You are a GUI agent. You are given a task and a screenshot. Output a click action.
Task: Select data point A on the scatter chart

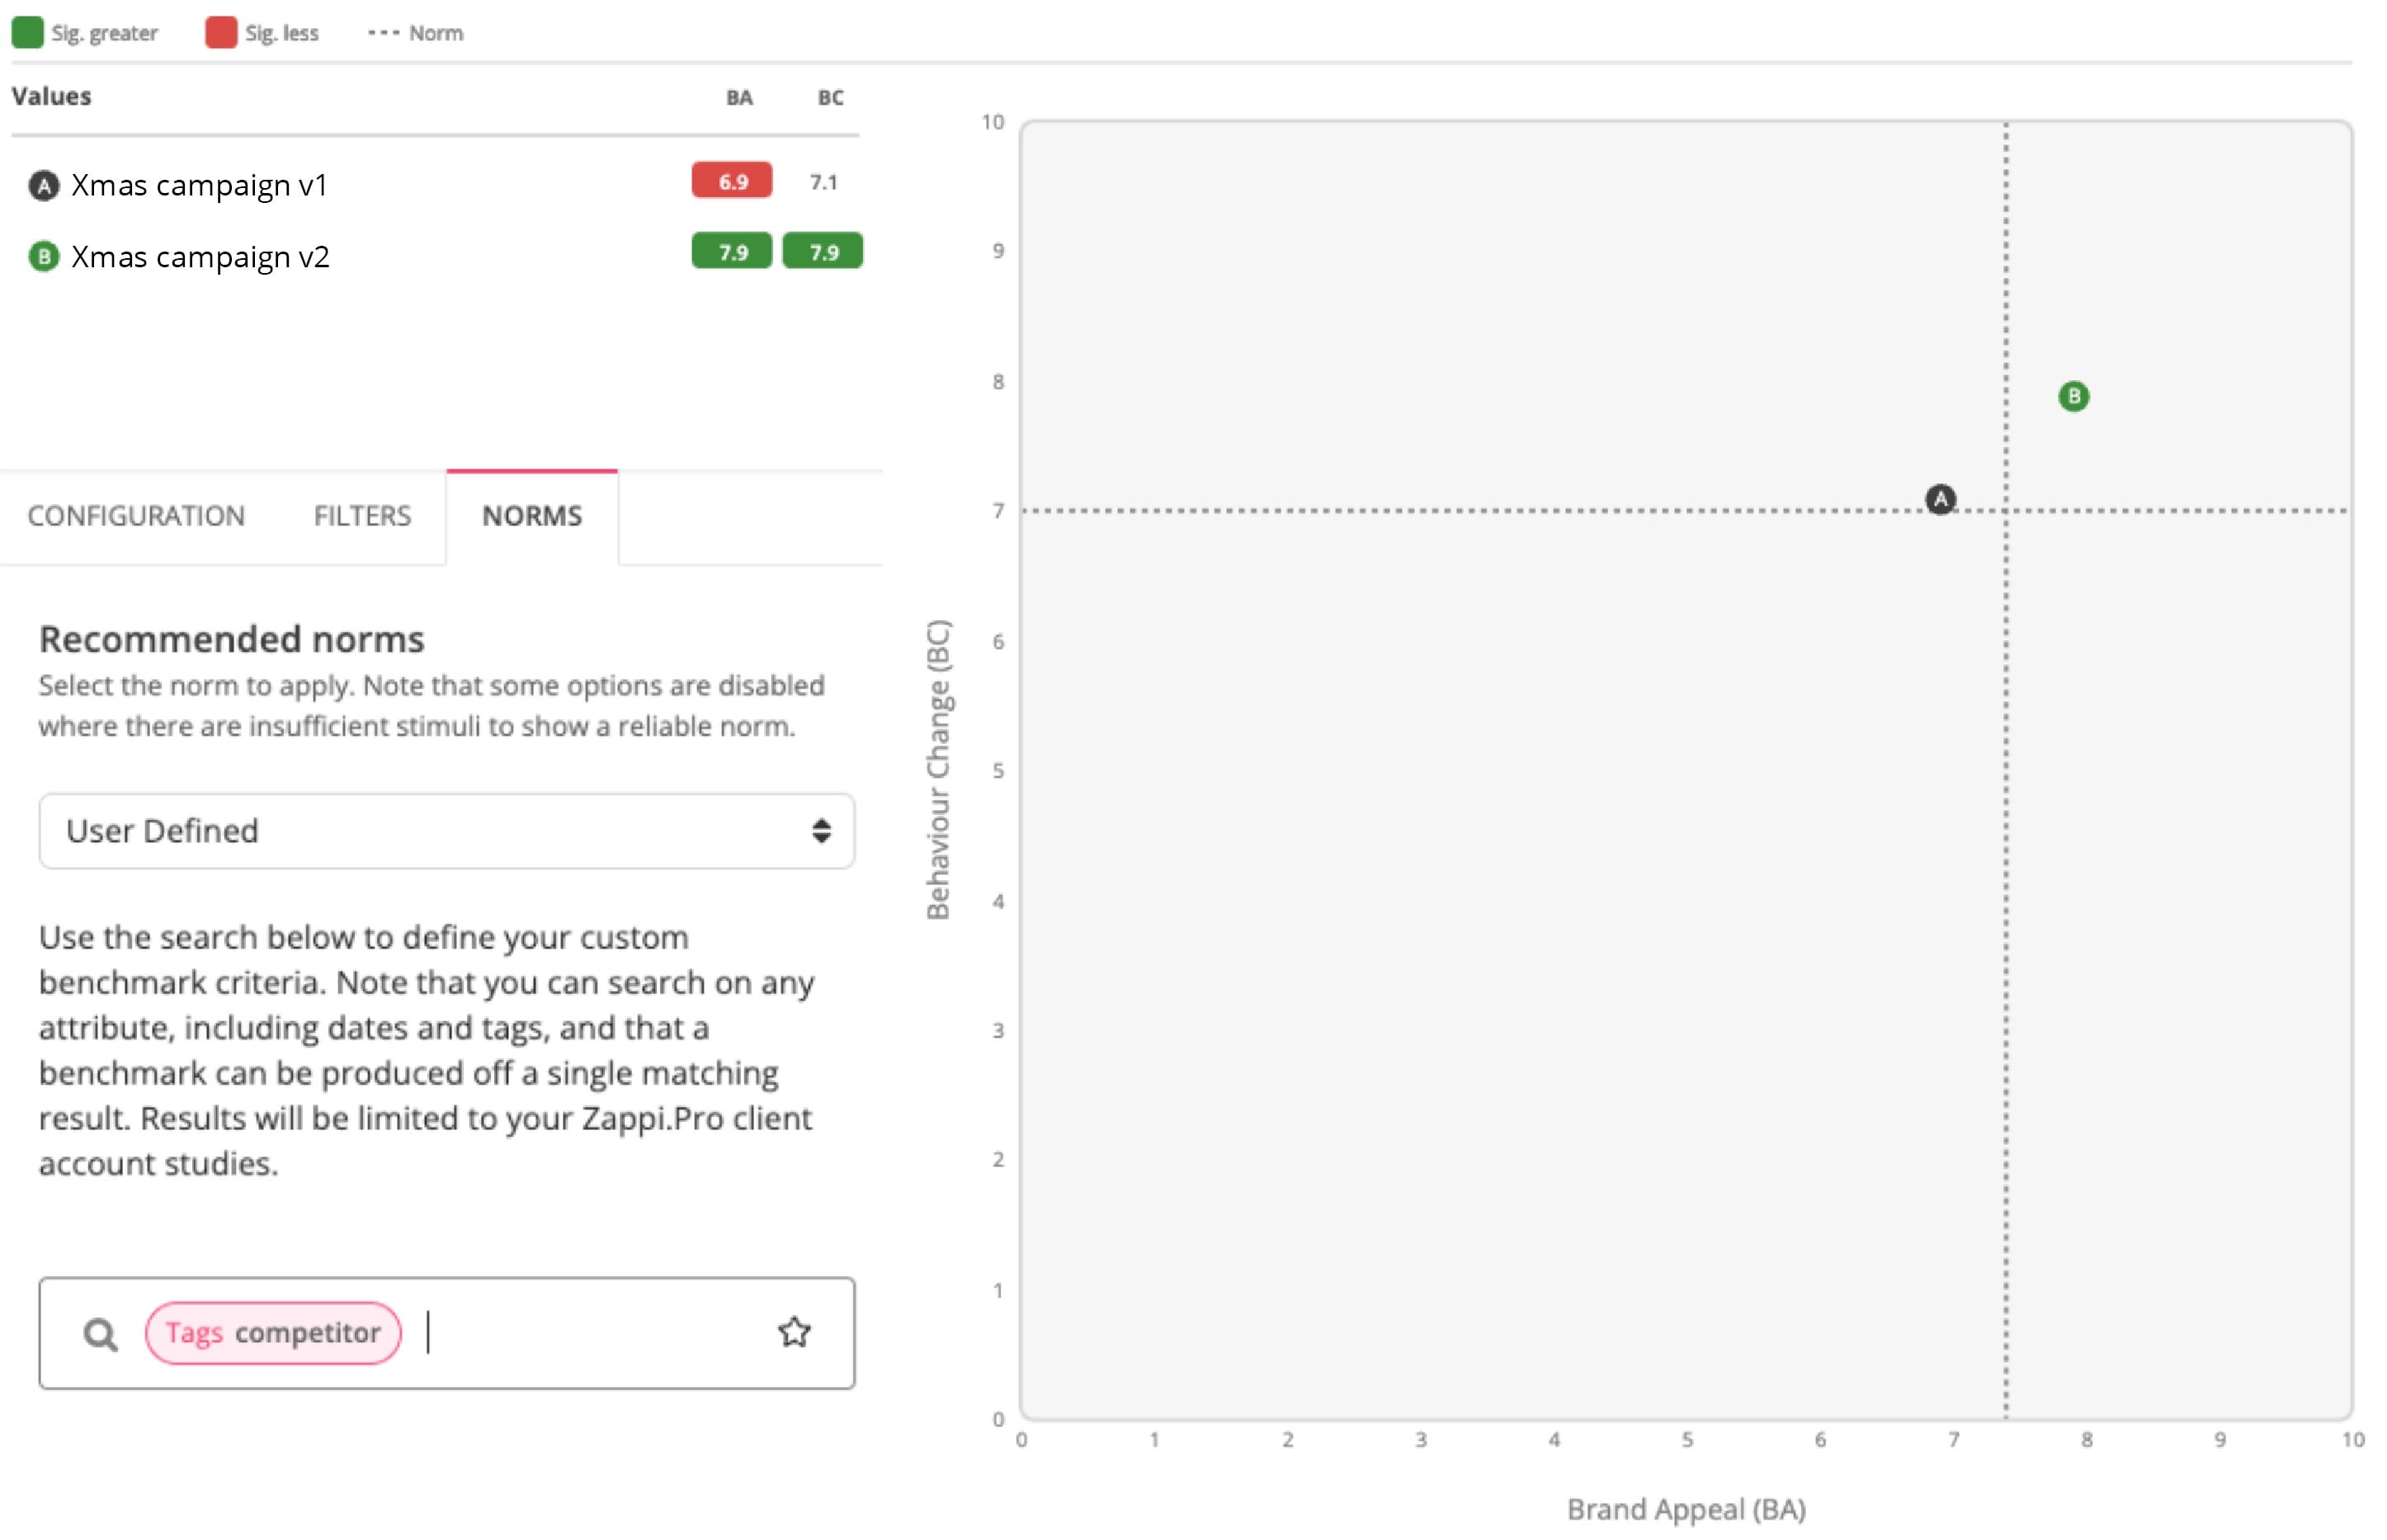coord(1940,499)
